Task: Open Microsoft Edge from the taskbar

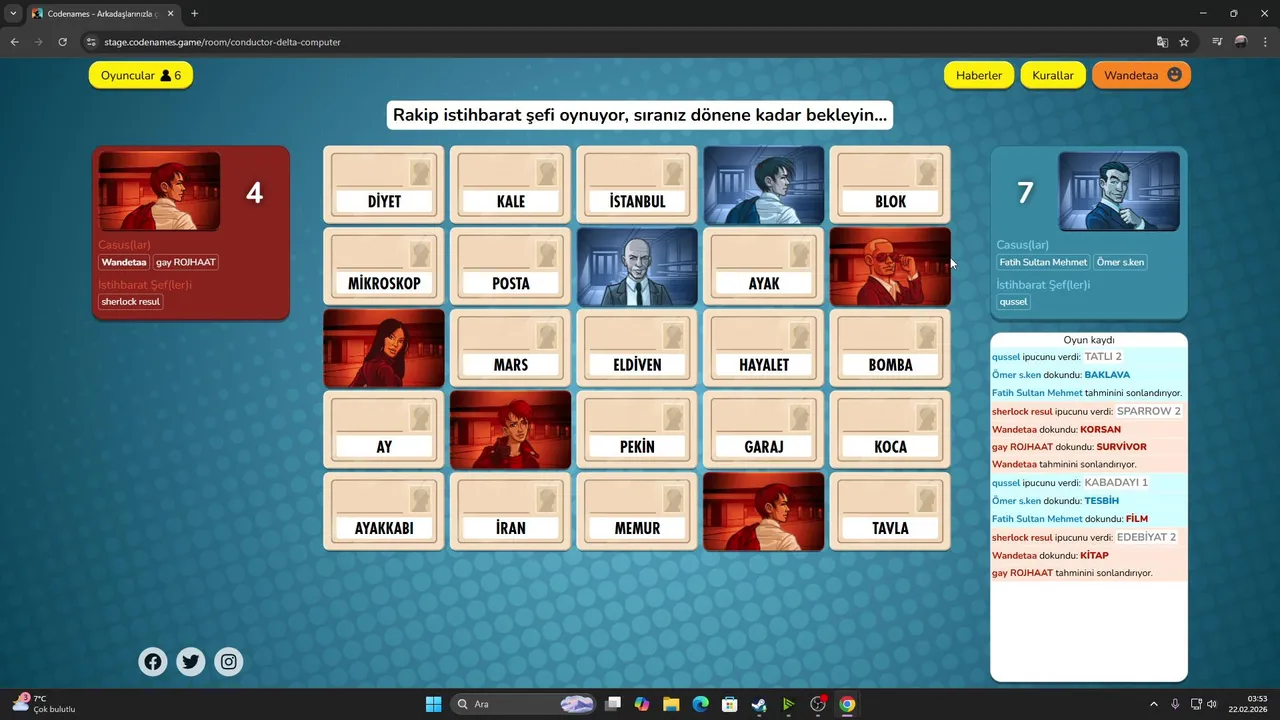Action: pyautogui.click(x=701, y=704)
